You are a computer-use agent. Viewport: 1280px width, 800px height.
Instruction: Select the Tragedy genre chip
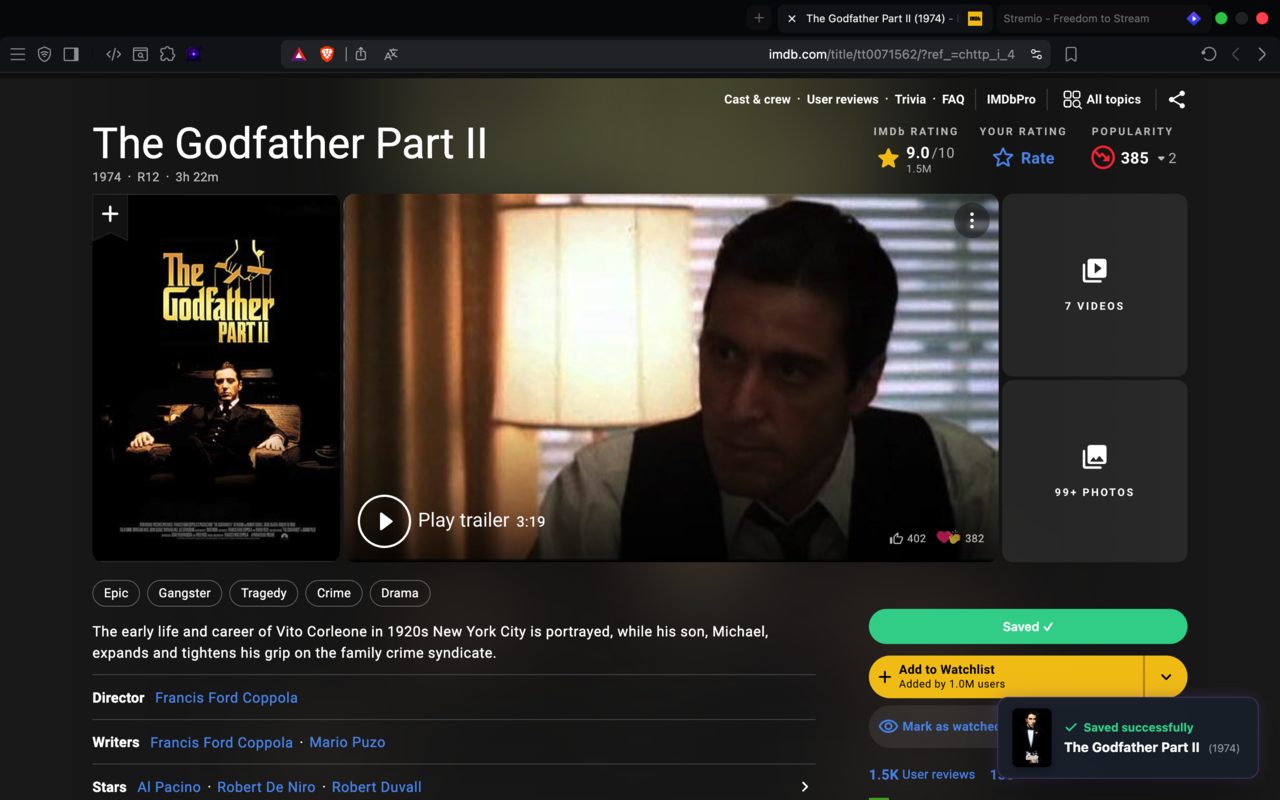coord(264,593)
